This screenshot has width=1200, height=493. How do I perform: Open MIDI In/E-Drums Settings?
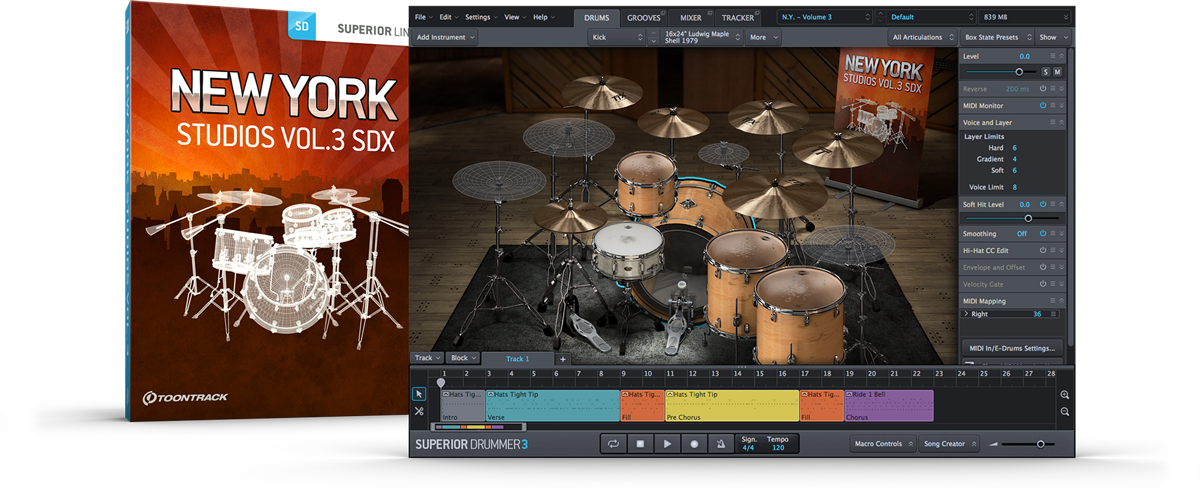pos(1011,348)
